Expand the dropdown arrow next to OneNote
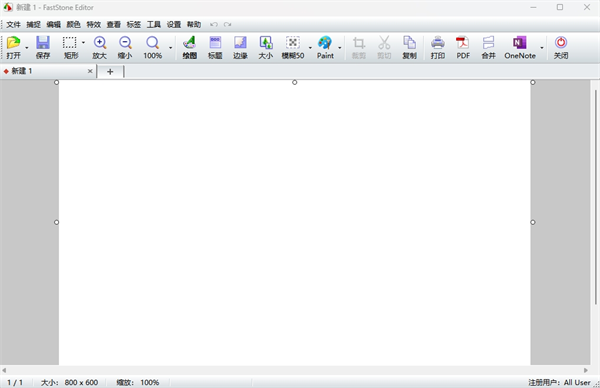This screenshot has height=388, width=600. pos(542,48)
